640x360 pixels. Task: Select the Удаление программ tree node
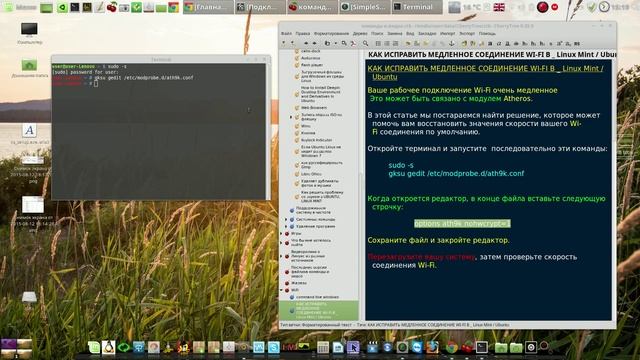(x=315, y=227)
